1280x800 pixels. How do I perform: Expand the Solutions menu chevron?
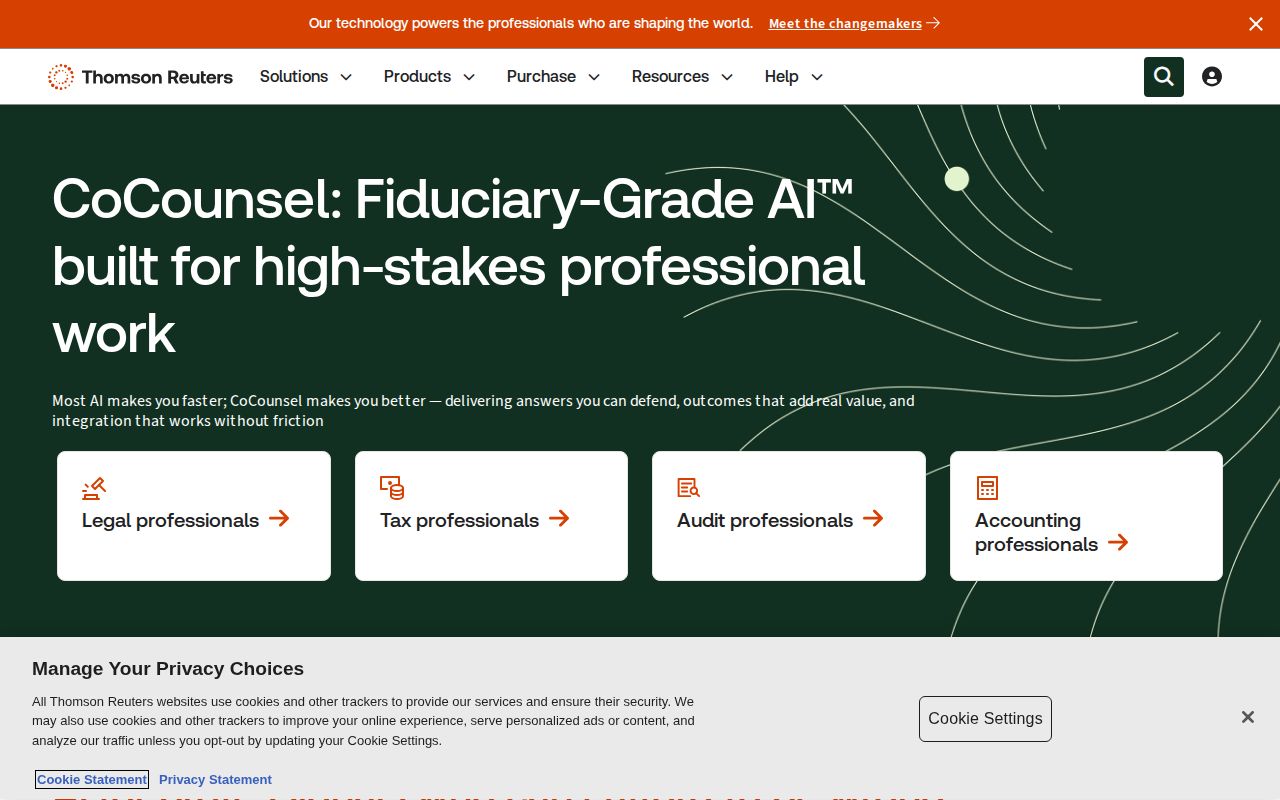point(346,77)
